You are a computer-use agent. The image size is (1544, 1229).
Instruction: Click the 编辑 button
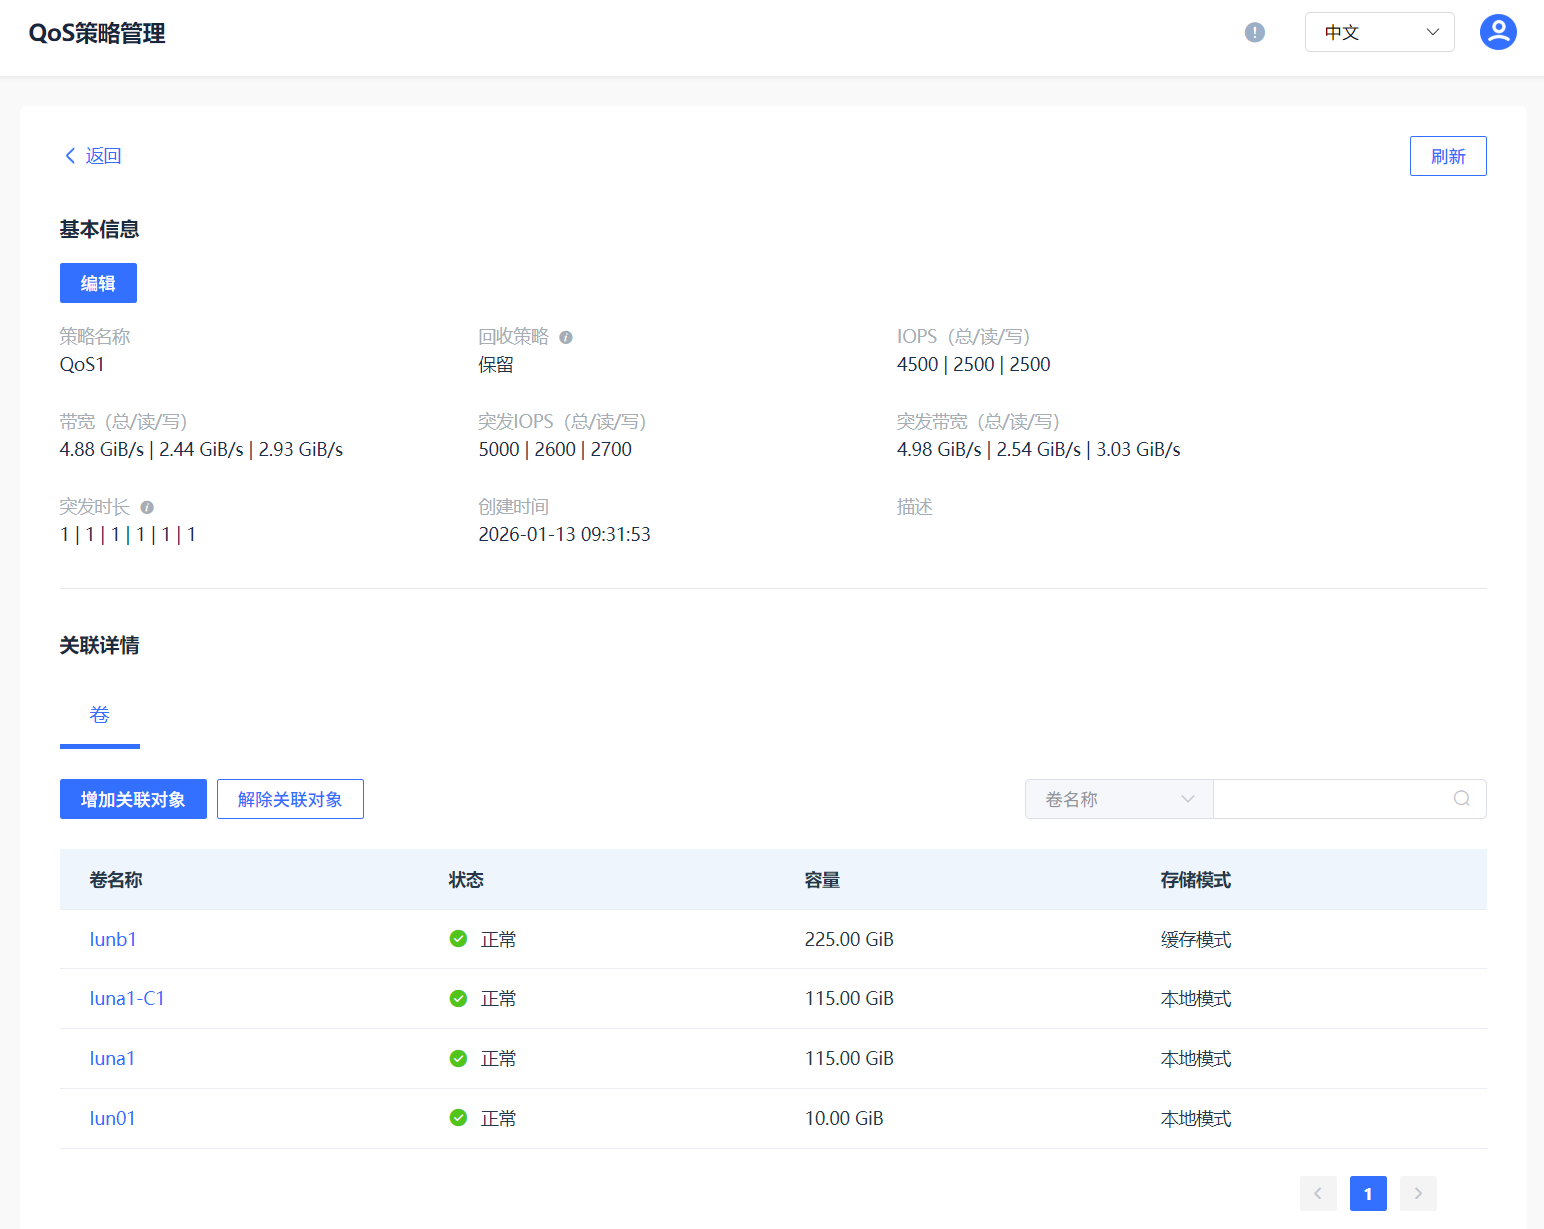click(98, 283)
